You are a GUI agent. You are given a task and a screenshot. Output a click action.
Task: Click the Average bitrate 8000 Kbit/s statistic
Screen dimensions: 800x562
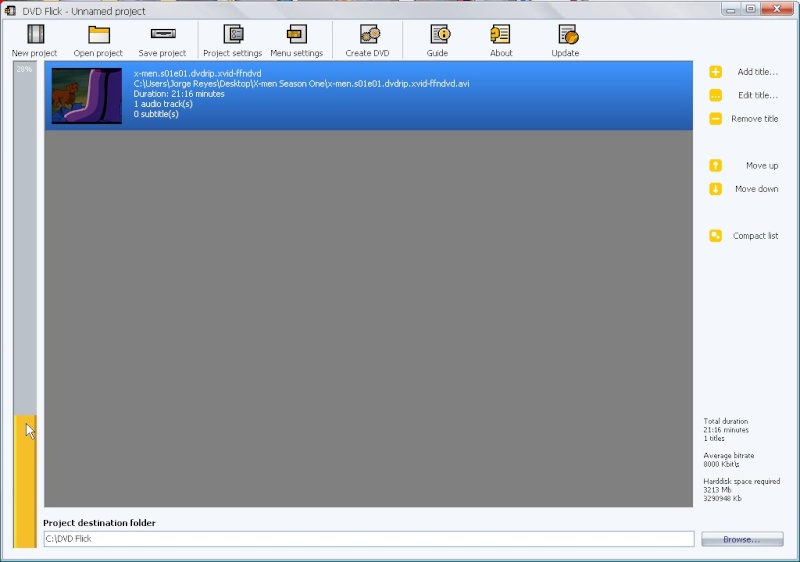[x=729, y=459]
